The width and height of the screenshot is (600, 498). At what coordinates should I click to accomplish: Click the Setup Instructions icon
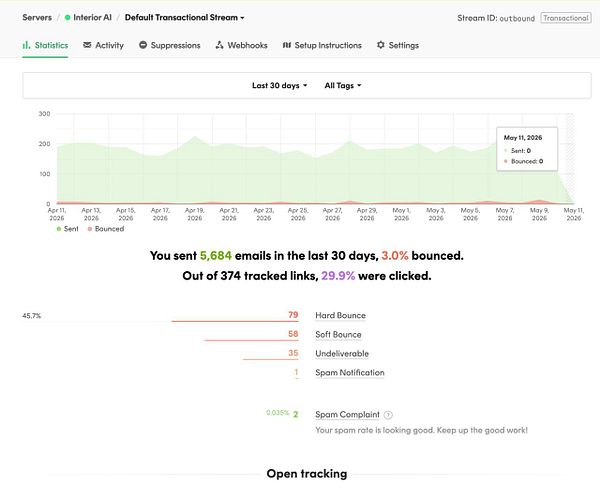click(287, 45)
